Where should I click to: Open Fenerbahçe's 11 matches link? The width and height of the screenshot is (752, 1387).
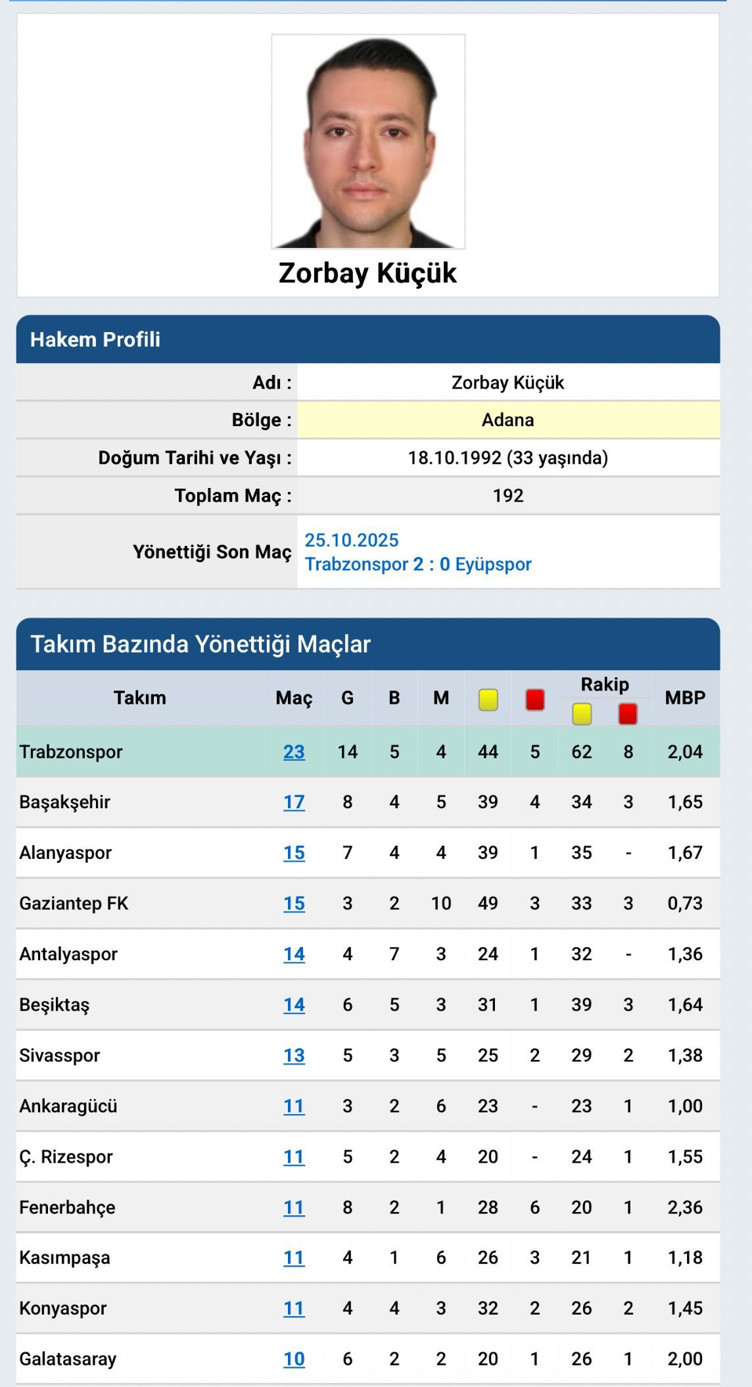coord(294,1207)
